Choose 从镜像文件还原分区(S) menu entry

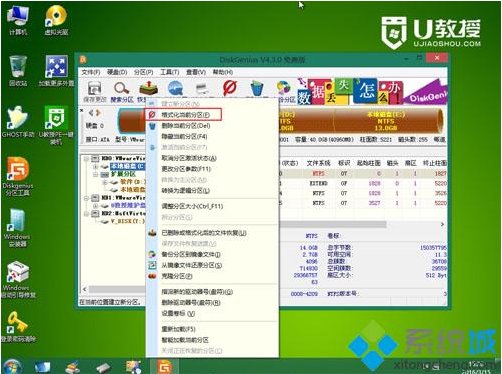pos(212,266)
